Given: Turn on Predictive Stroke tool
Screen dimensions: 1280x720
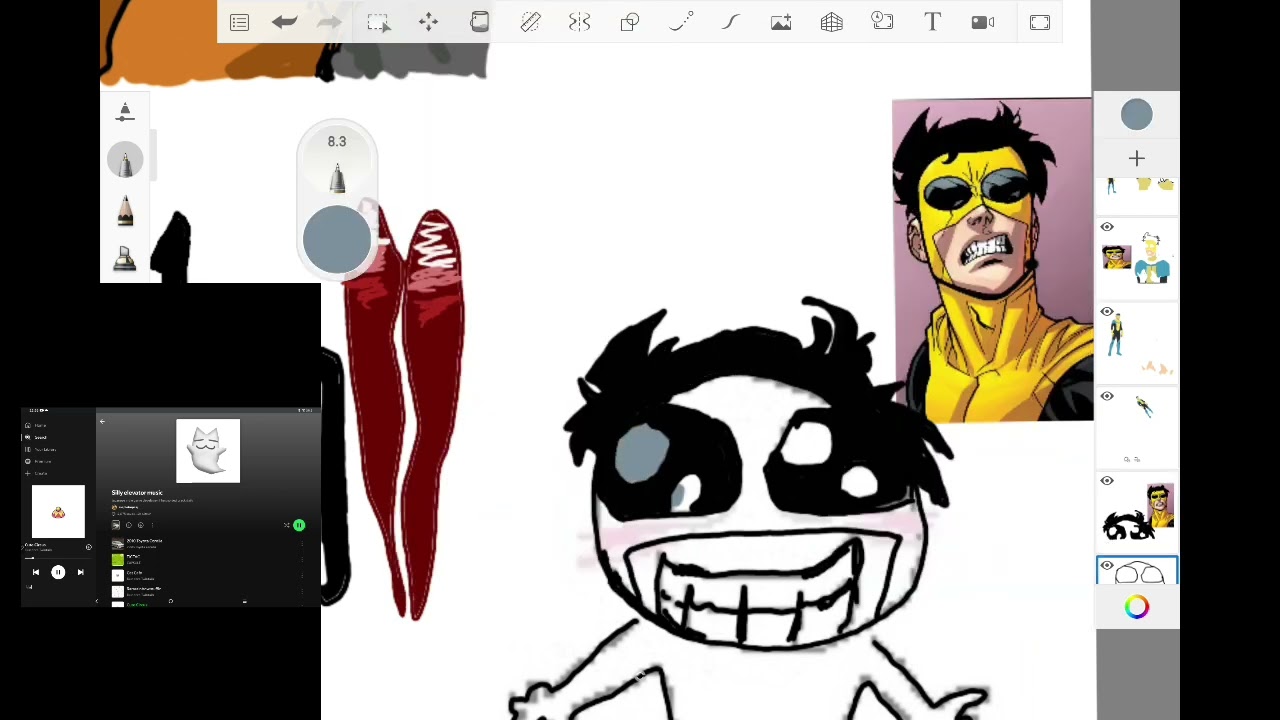Looking at the screenshot, I should click(x=680, y=22).
